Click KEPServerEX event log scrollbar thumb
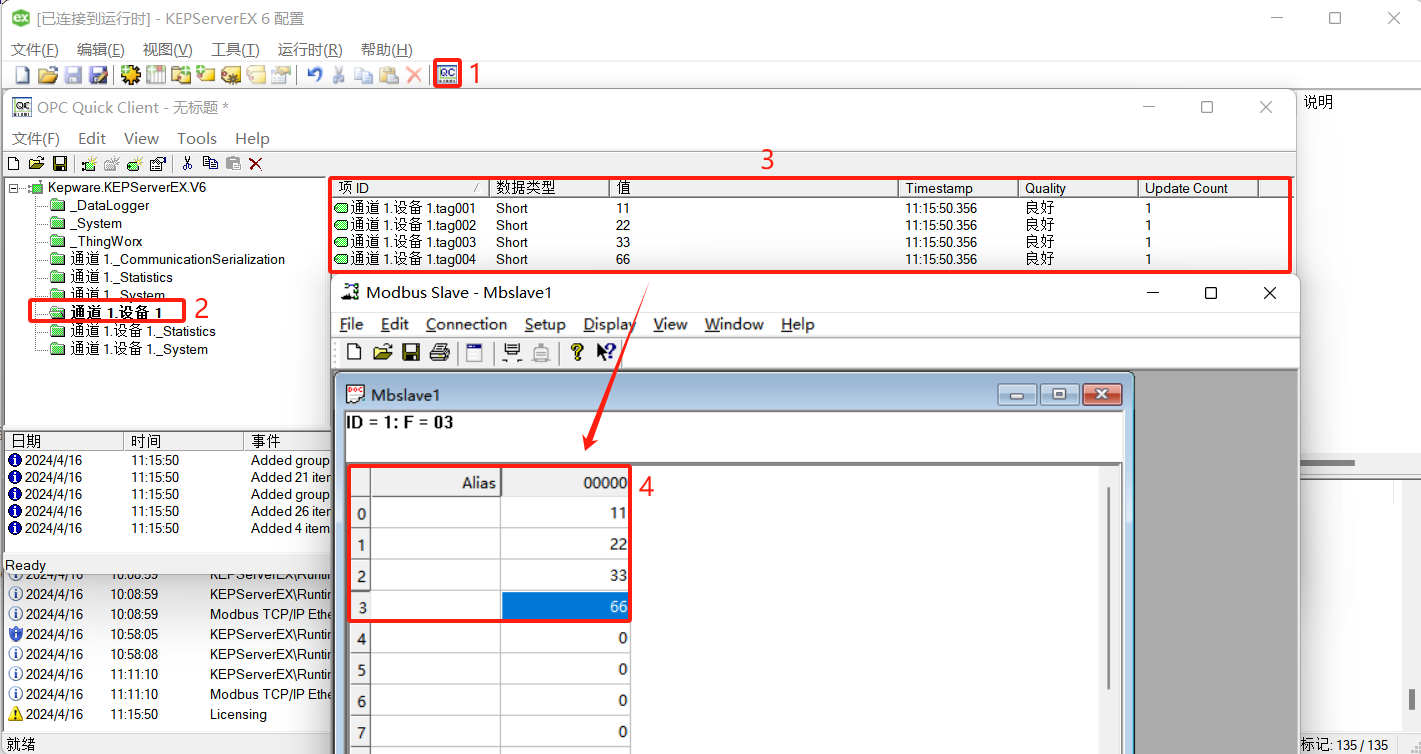Viewport: 1421px width, 754px height. pyautogui.click(x=1412, y=698)
